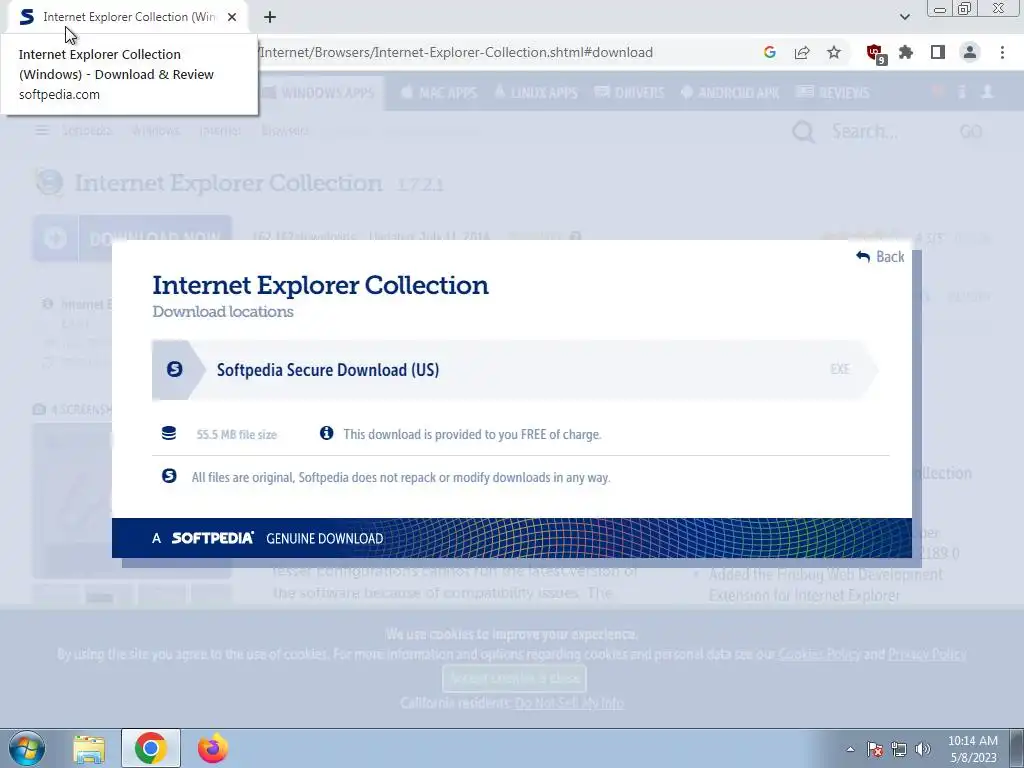Click the share page icon
The height and width of the screenshot is (768, 1024).
(x=802, y=52)
